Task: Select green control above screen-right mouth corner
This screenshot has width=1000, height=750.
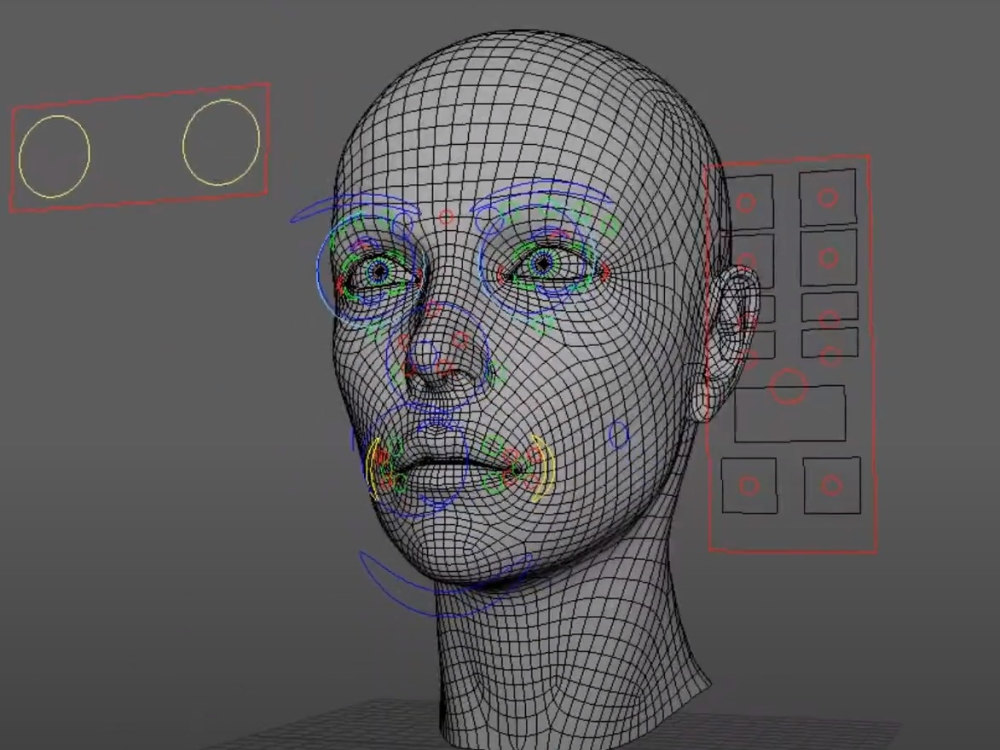Action: 495,446
